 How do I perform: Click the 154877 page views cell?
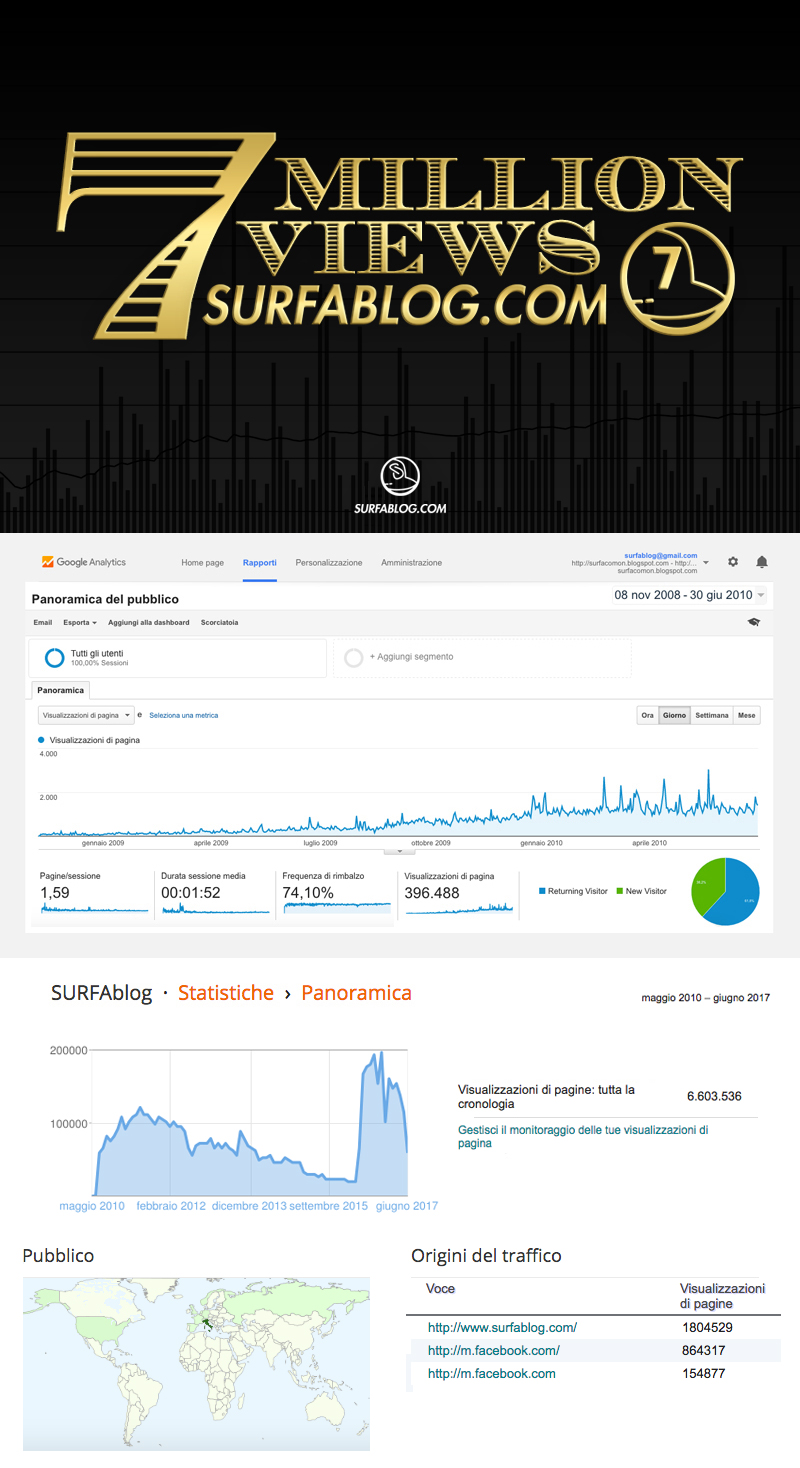704,1374
